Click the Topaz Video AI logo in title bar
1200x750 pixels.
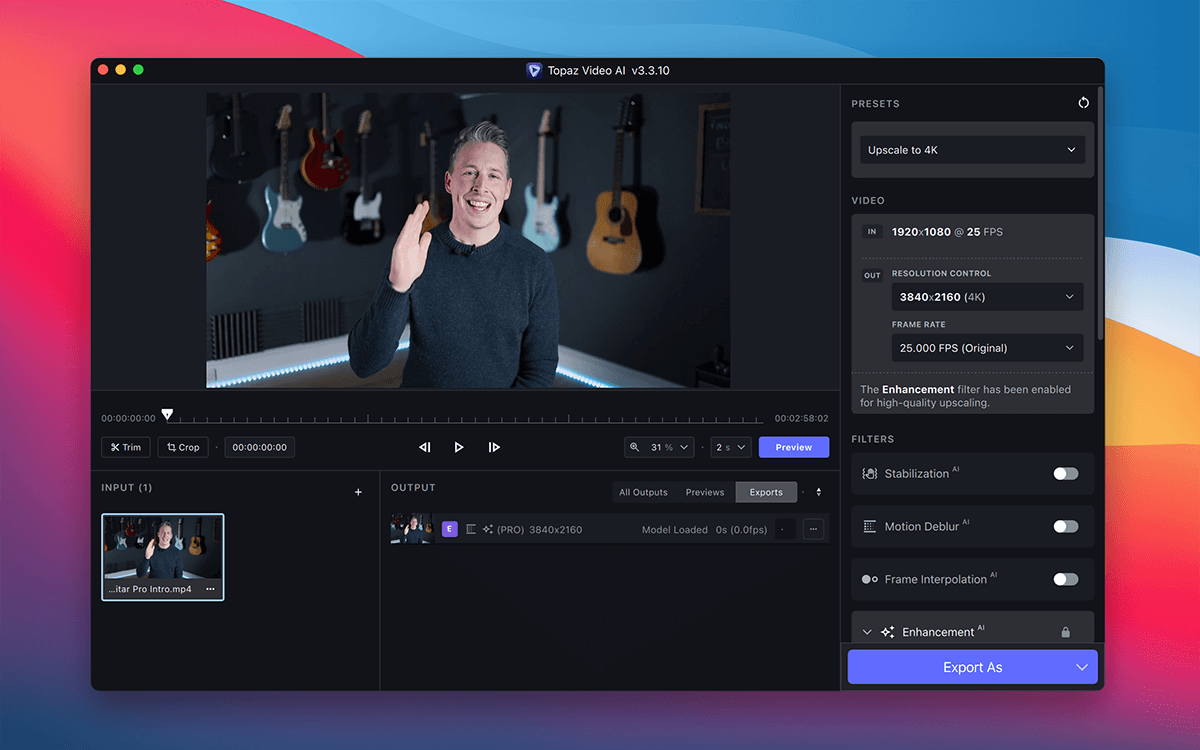[x=534, y=70]
